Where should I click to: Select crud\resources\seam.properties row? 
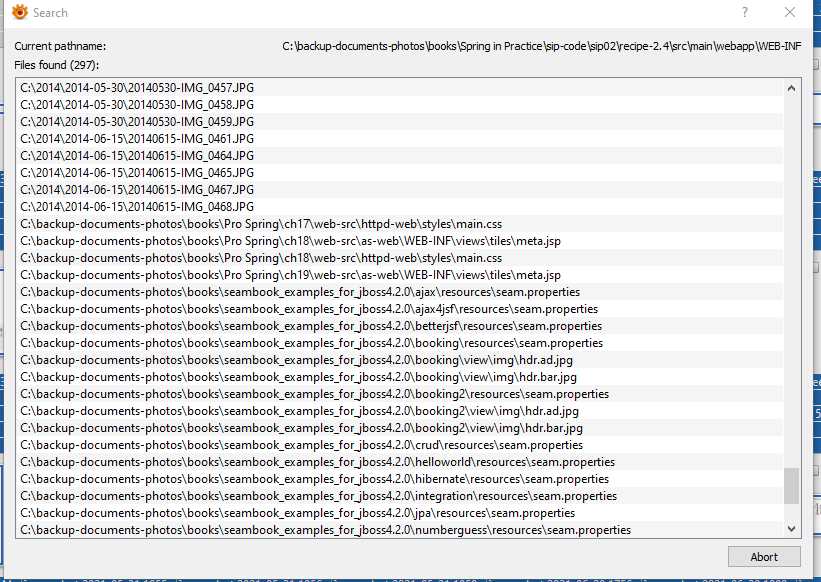(x=401, y=445)
